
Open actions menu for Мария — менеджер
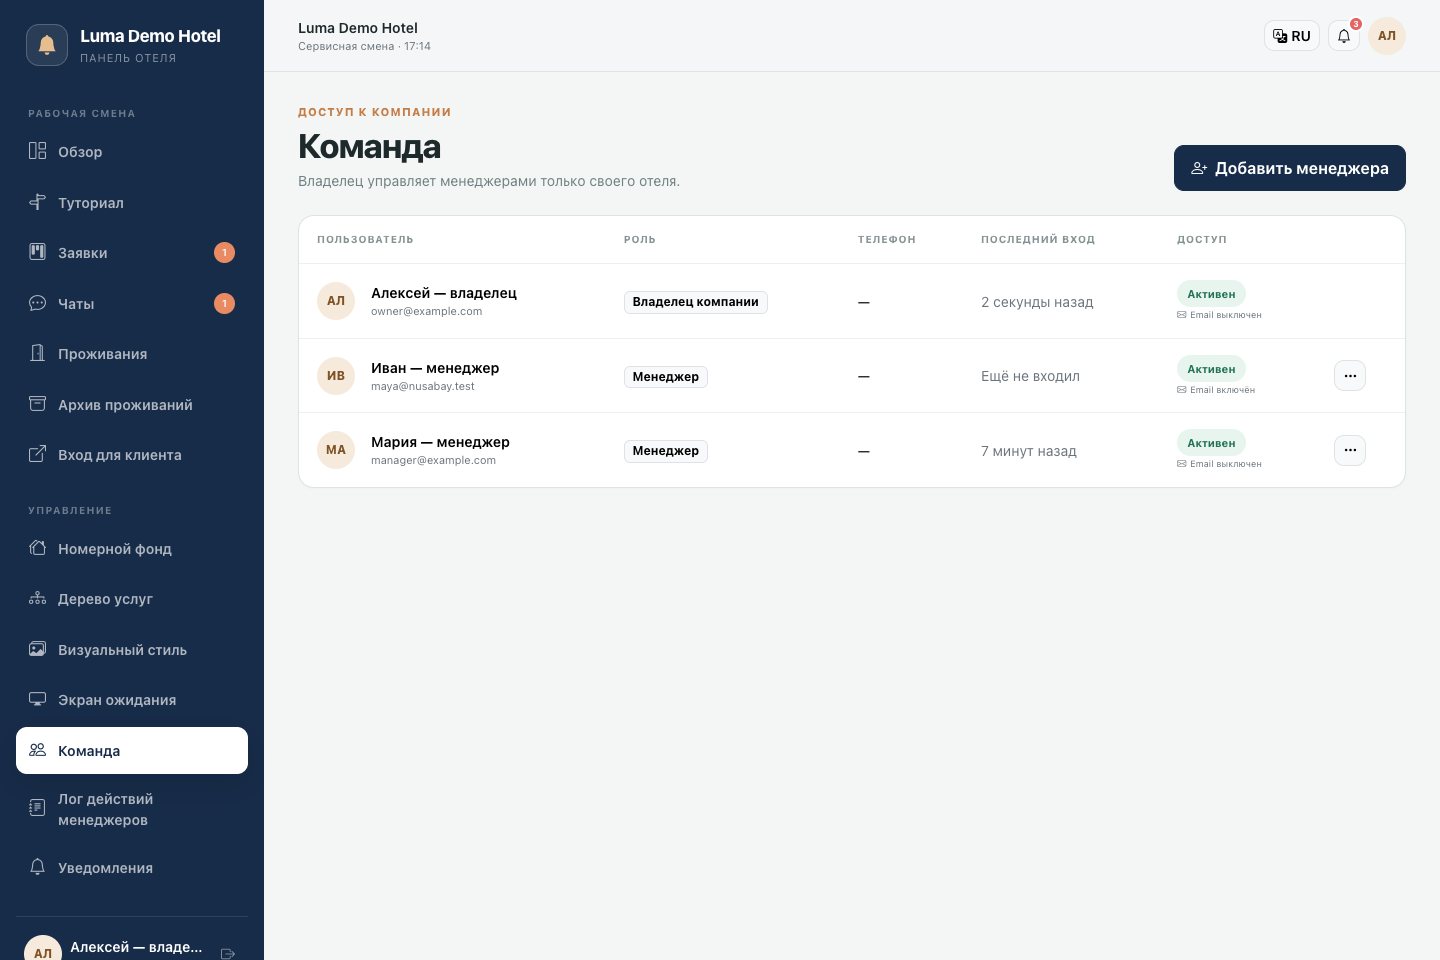coord(1350,450)
